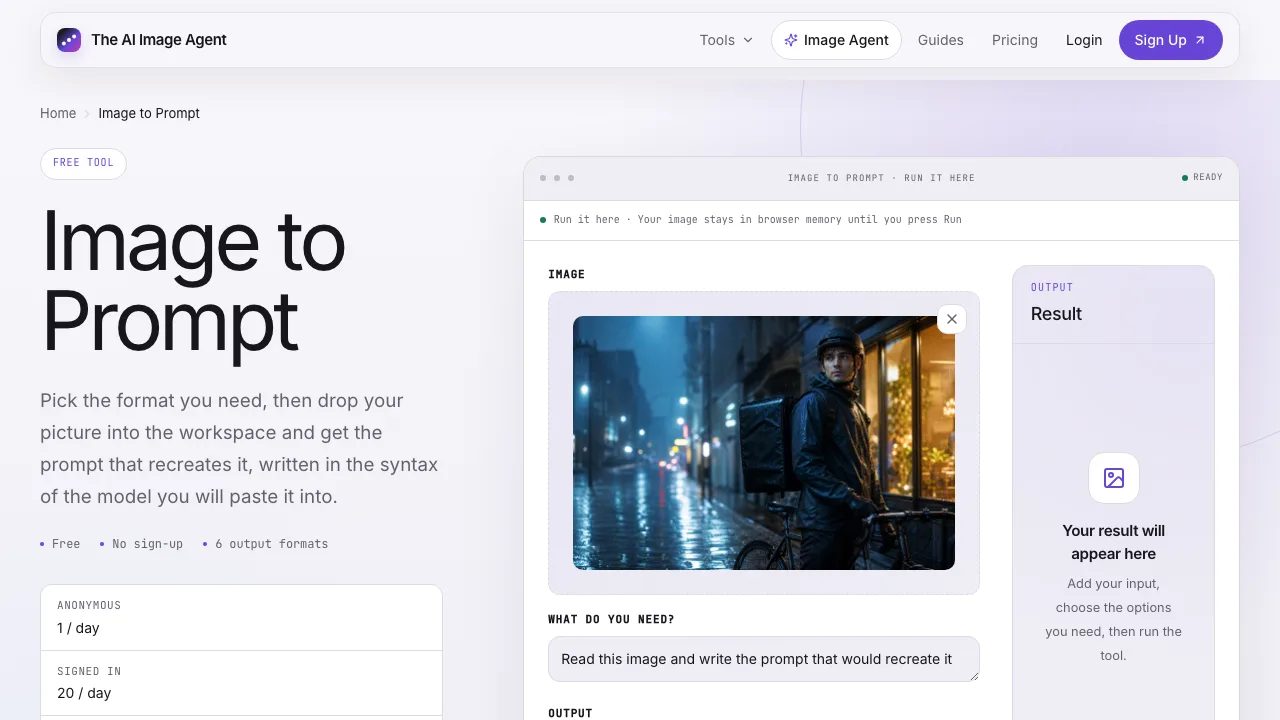Image resolution: width=1280 pixels, height=720 pixels.
Task: Click the OUTPUT section label below the field
Action: [x=570, y=713]
